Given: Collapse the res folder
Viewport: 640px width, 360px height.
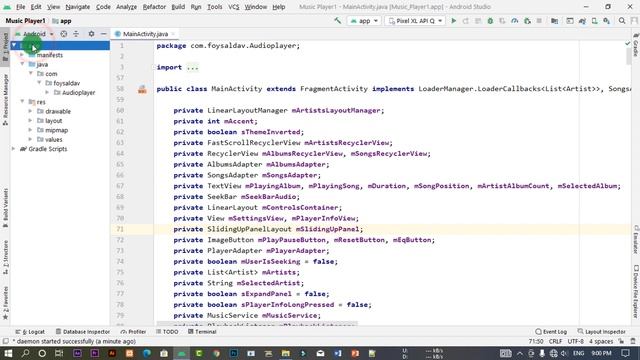Looking at the screenshot, I should (x=22, y=102).
